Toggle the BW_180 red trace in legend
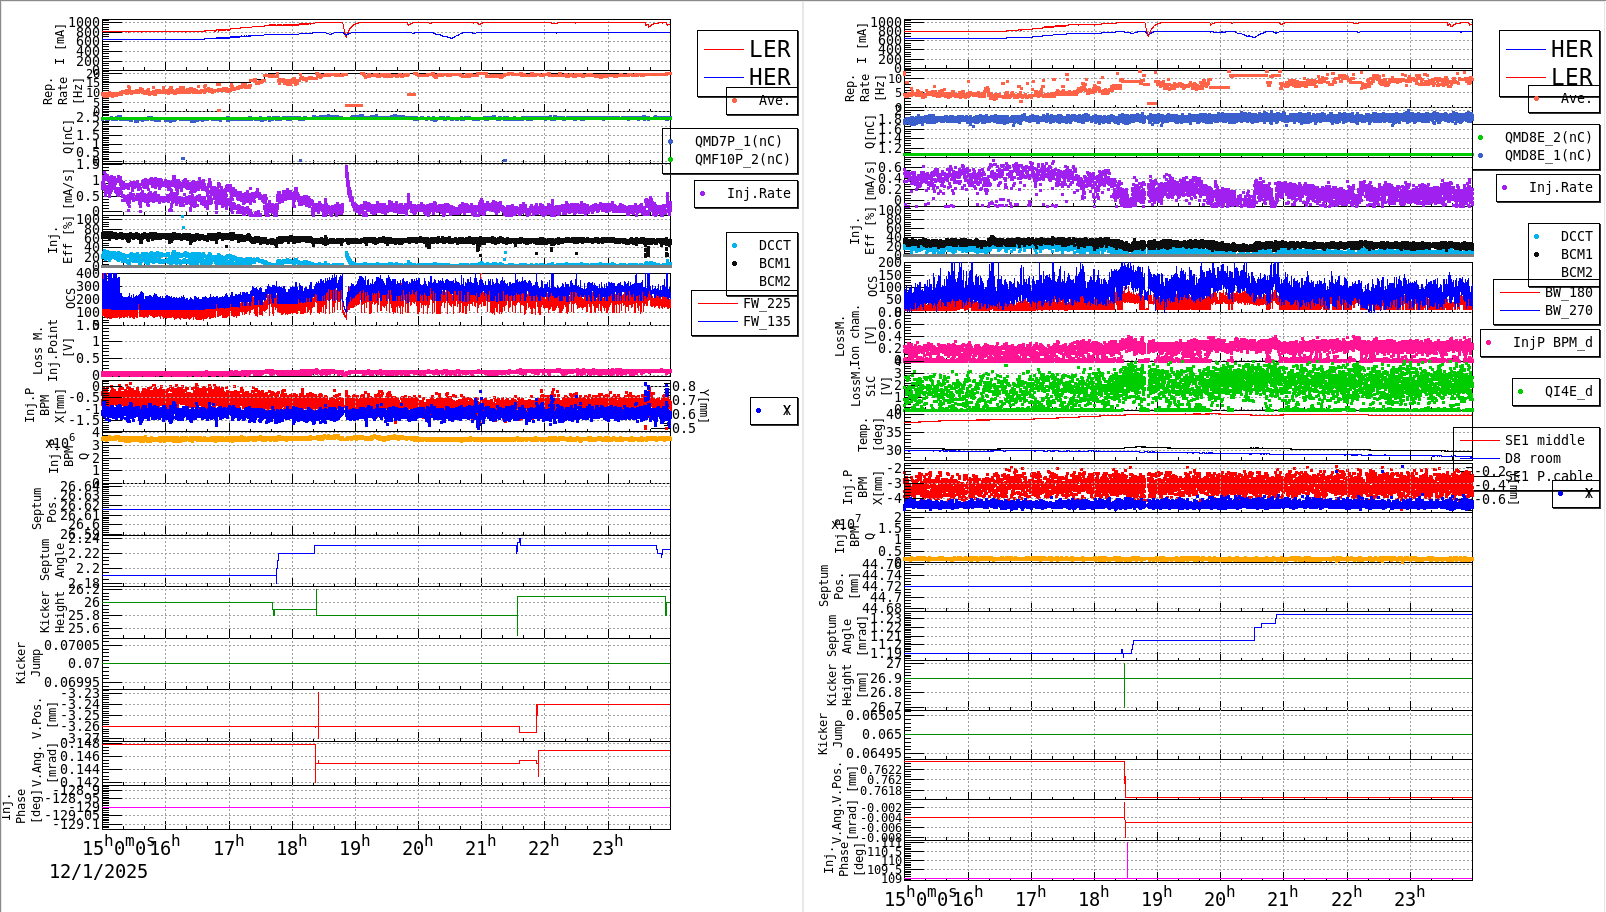This screenshot has width=1606, height=912. (x=1520, y=291)
